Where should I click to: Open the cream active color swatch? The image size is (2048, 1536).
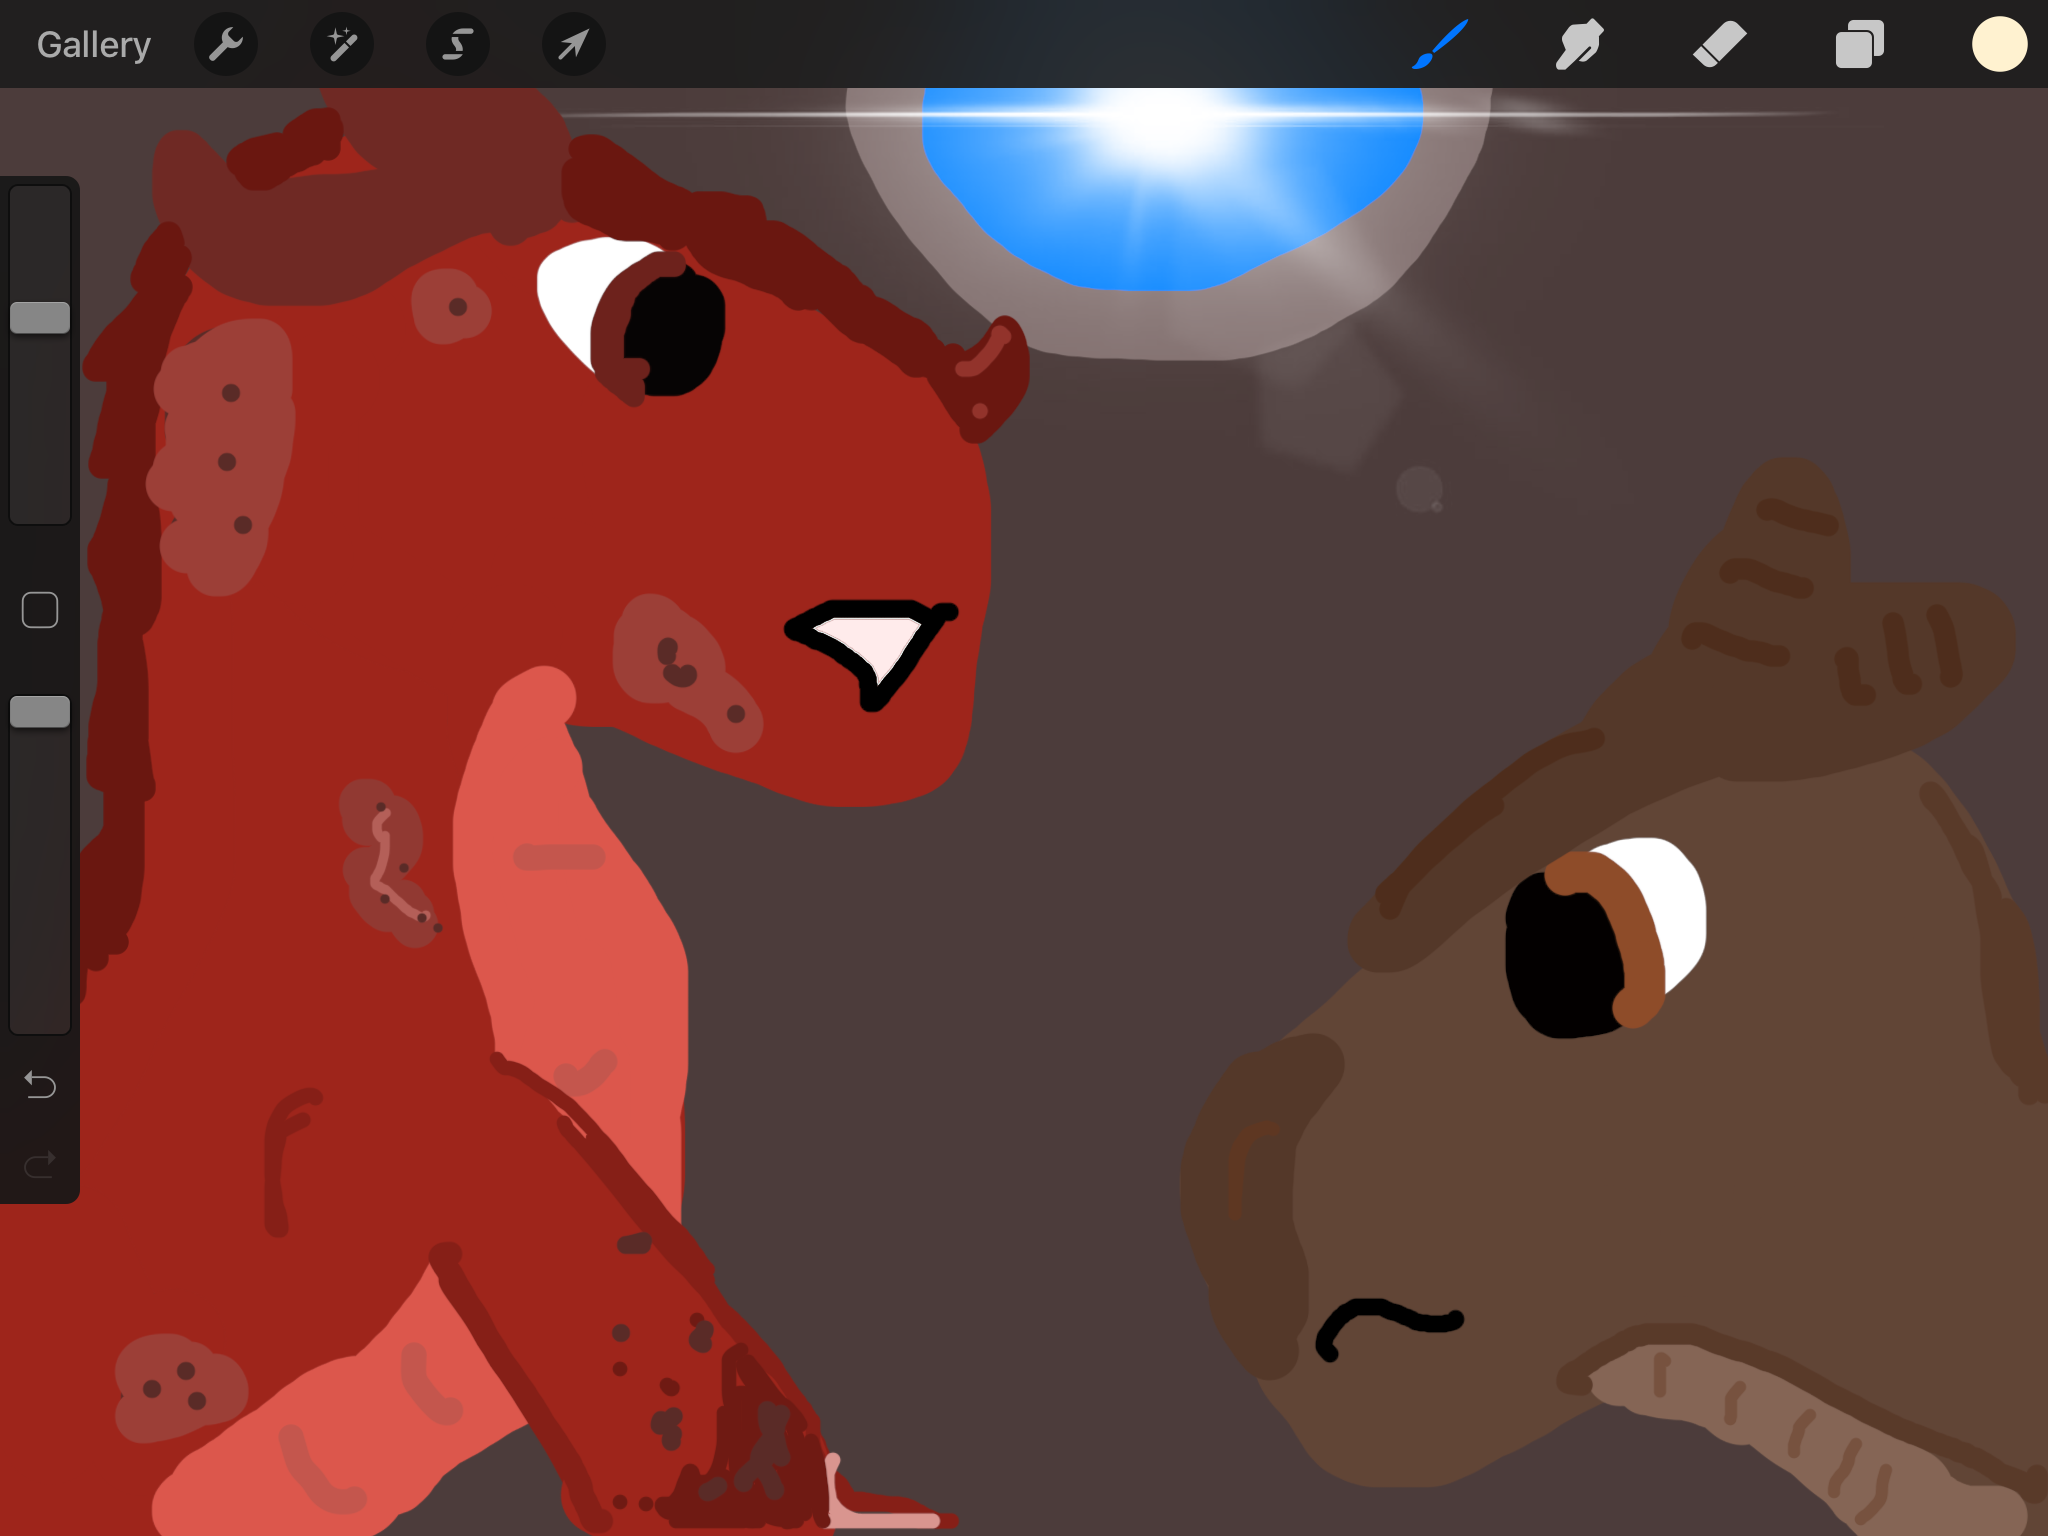[x=1999, y=45]
